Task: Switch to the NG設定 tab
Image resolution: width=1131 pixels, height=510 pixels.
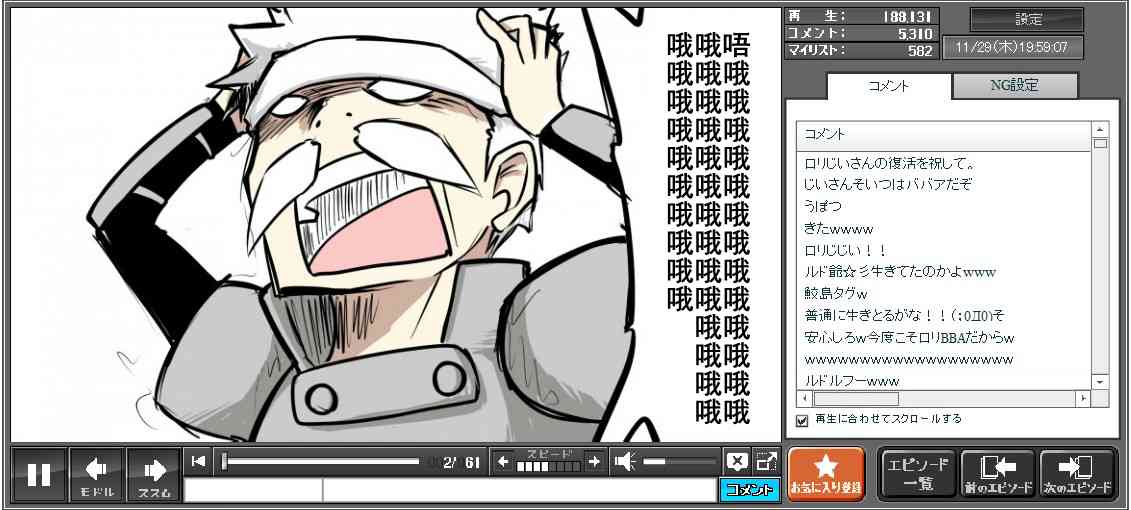Action: click(1014, 86)
